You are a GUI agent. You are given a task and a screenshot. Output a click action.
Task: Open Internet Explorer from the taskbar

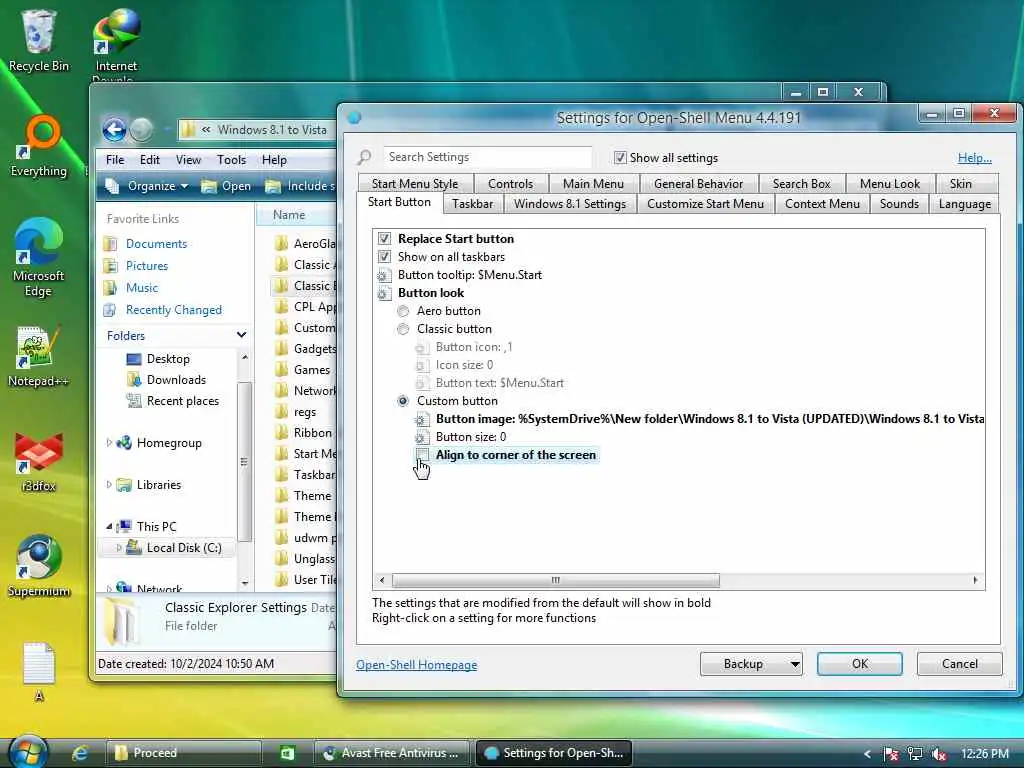pyautogui.click(x=80, y=753)
